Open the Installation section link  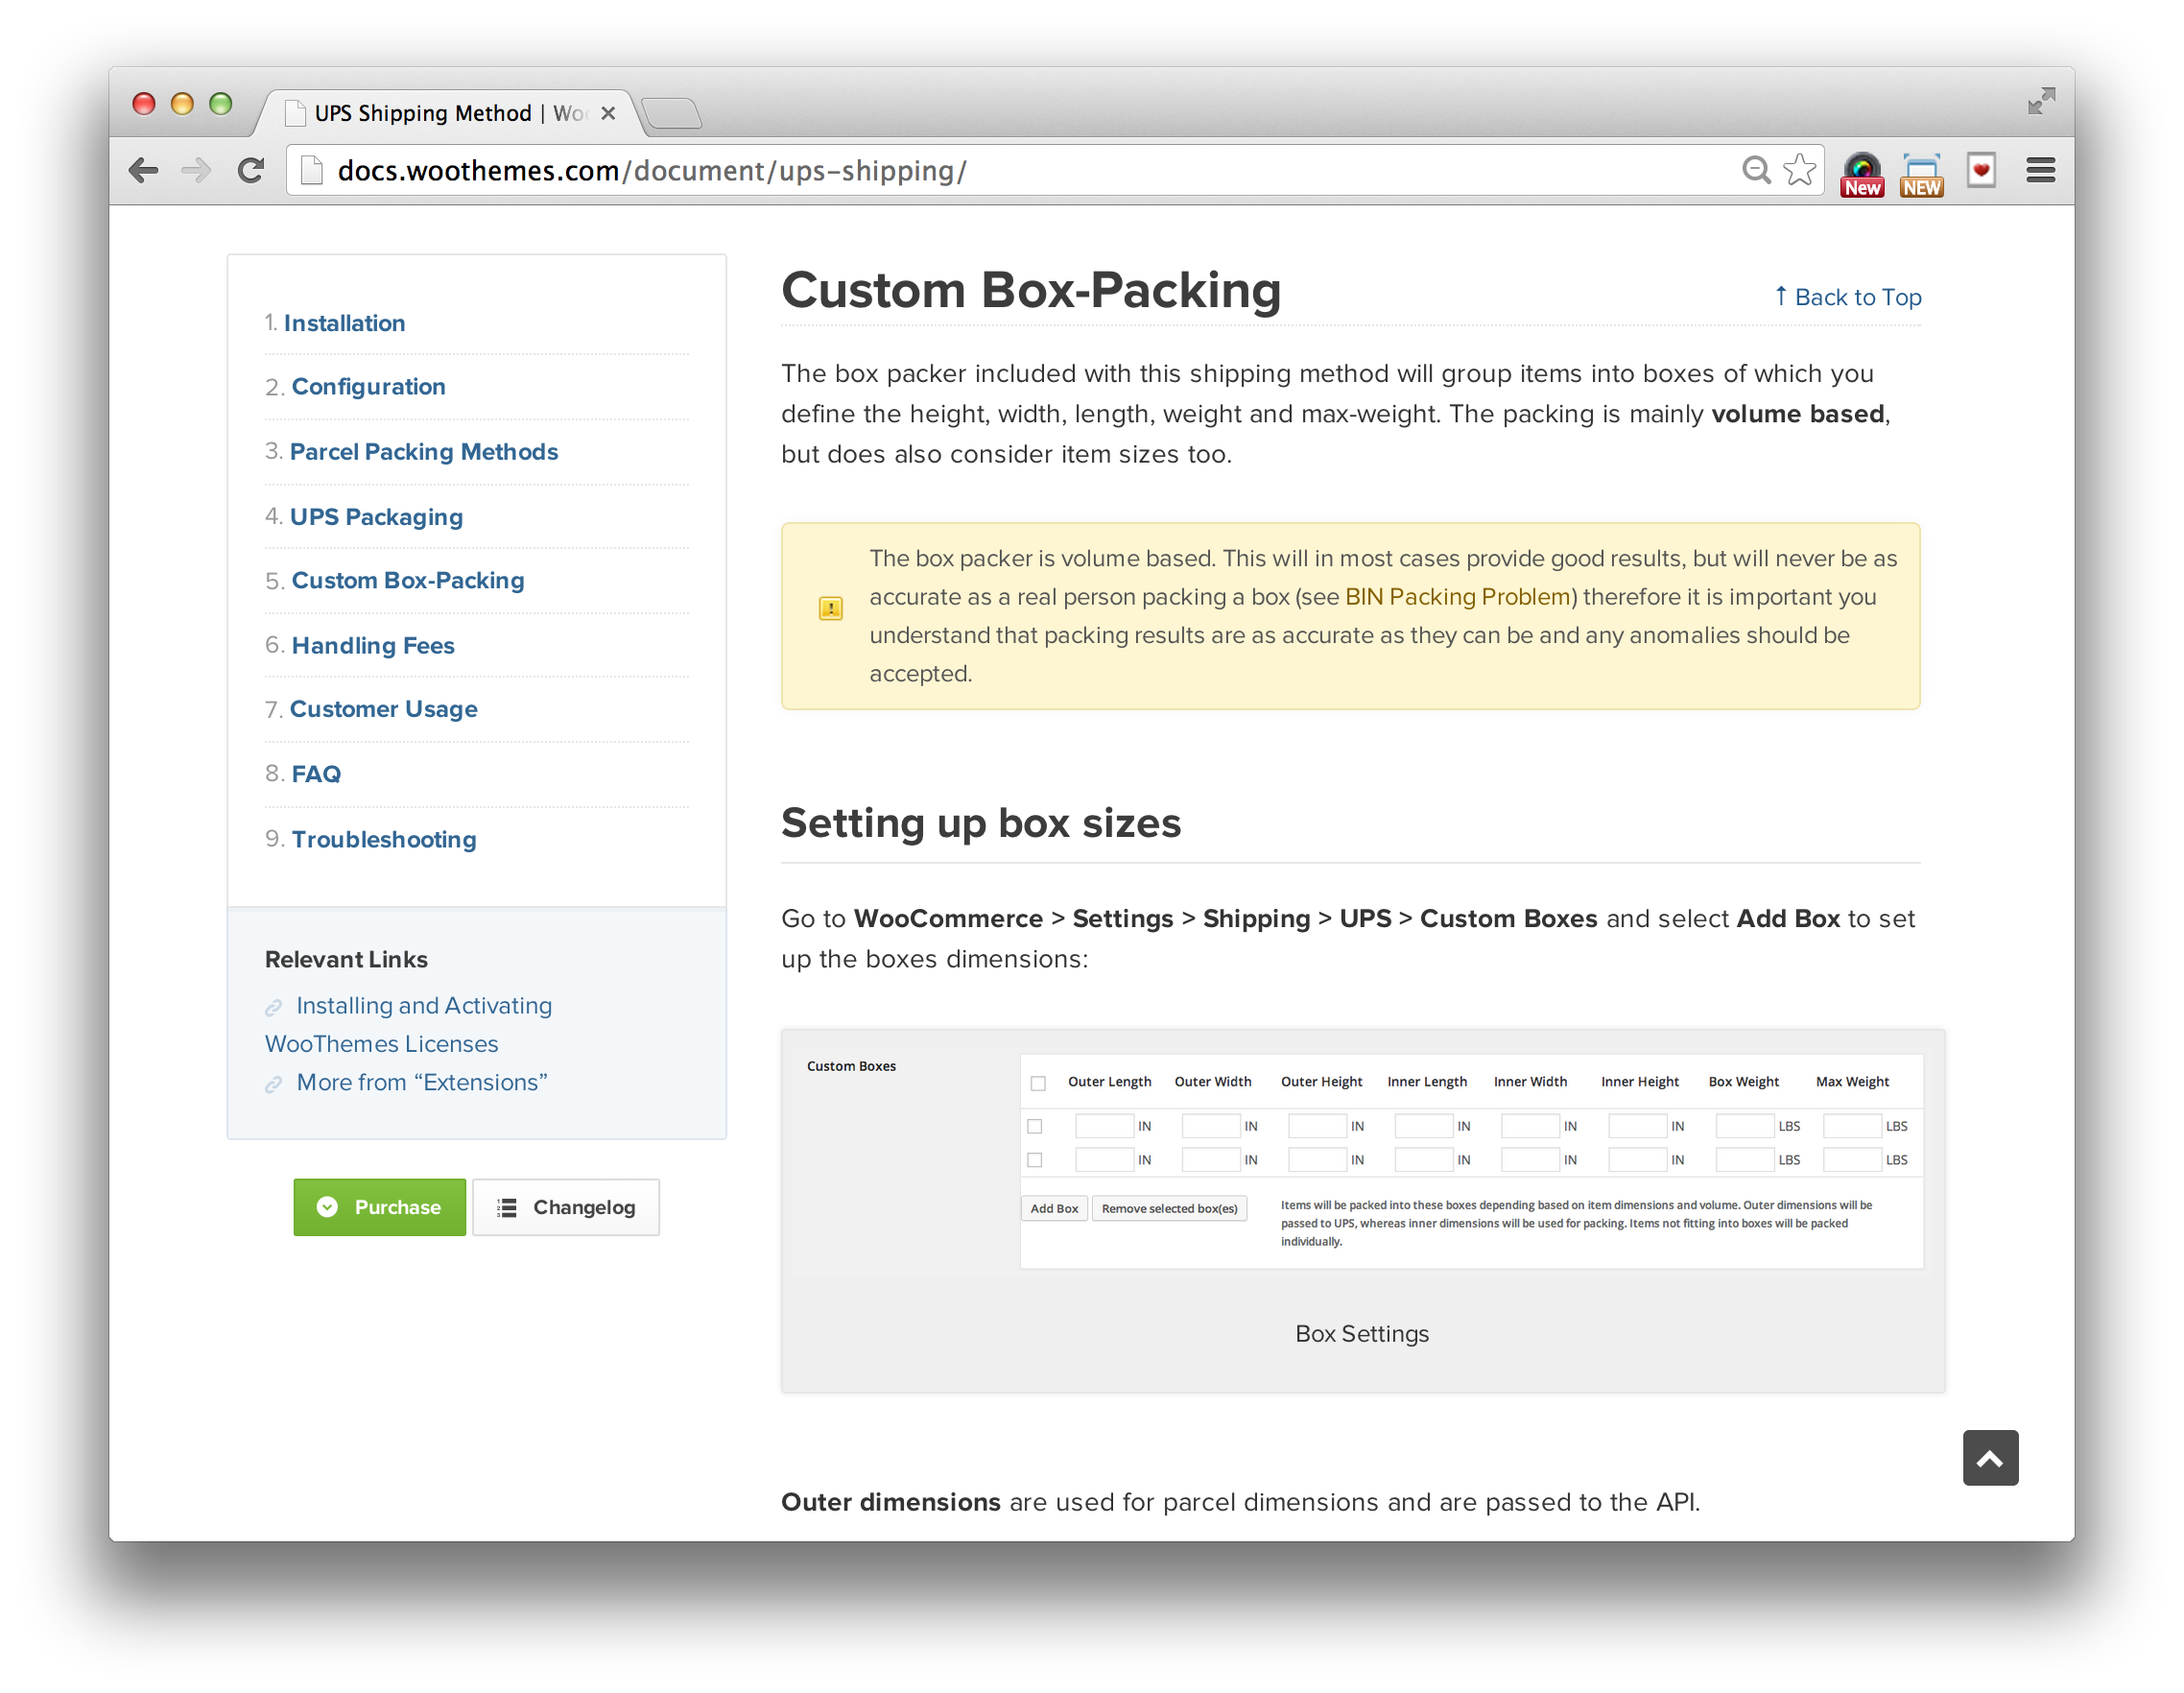pos(344,323)
